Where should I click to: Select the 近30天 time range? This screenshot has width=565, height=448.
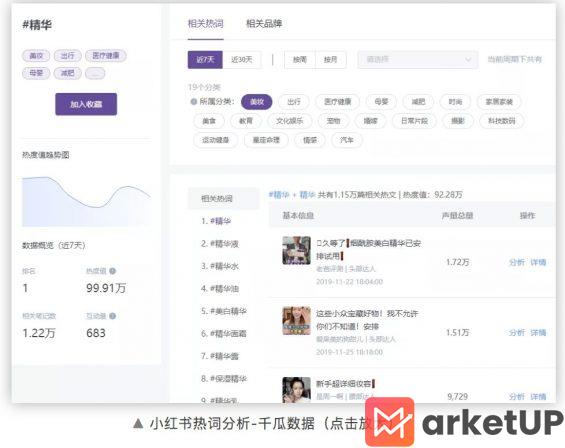[x=242, y=59]
